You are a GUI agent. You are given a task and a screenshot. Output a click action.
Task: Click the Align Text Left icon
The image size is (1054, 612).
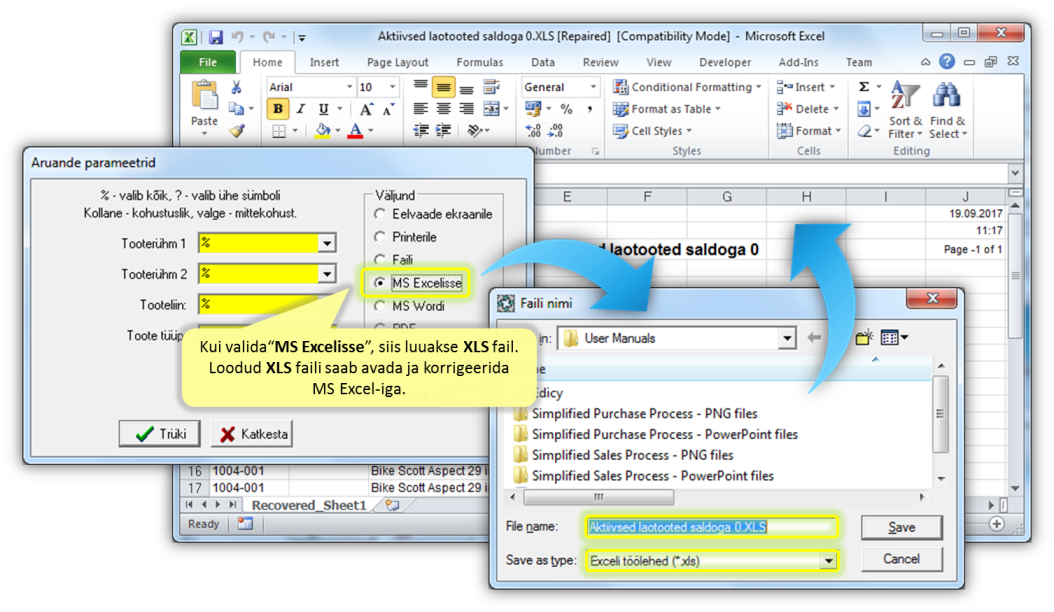421,109
